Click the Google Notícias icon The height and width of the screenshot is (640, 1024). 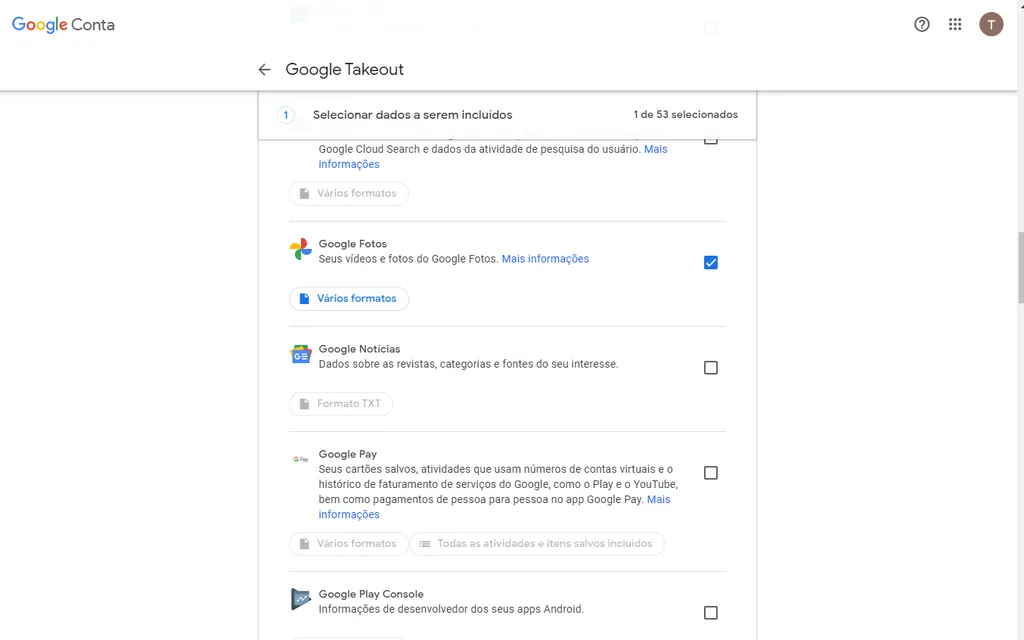(x=300, y=355)
